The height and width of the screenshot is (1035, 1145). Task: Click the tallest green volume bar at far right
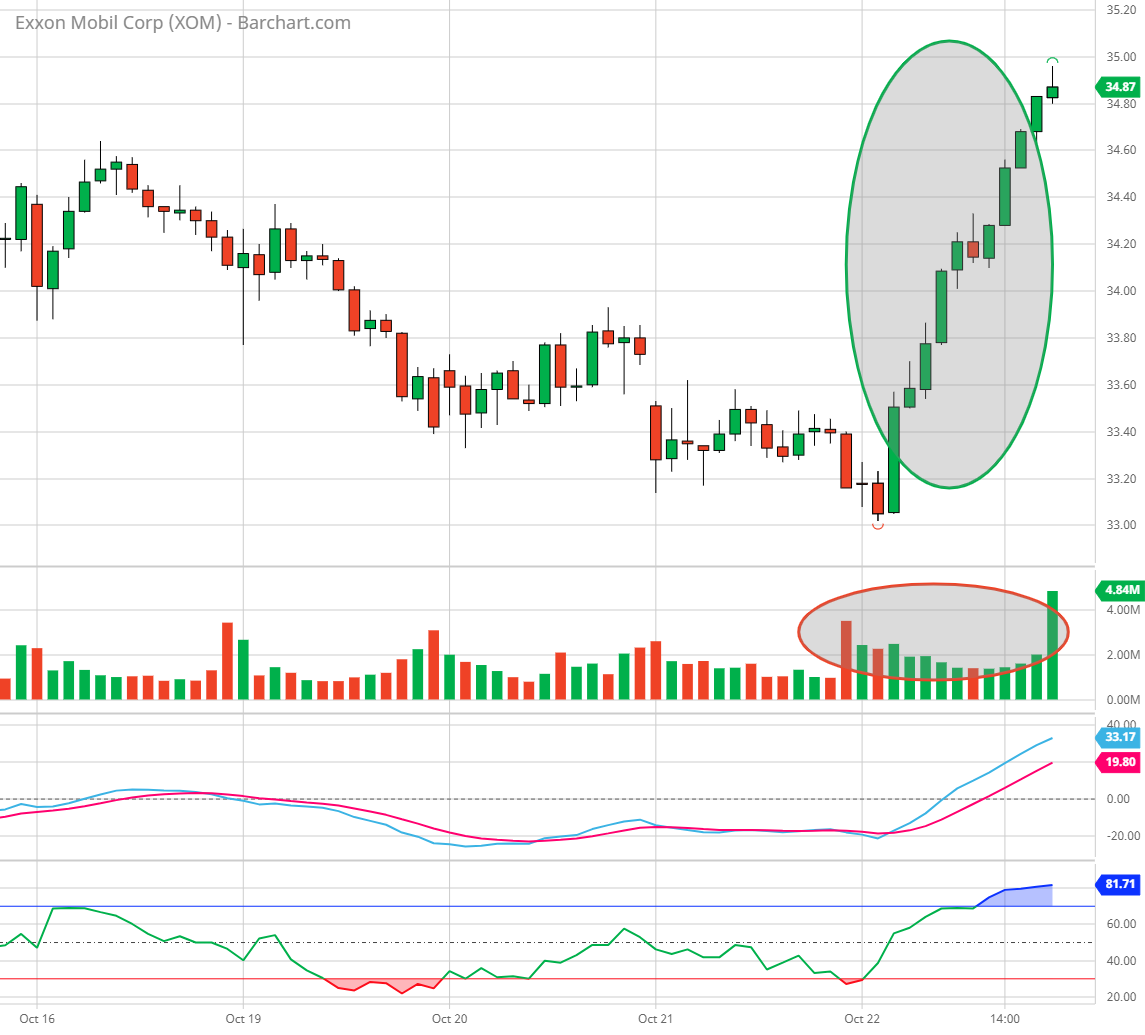[1052, 645]
